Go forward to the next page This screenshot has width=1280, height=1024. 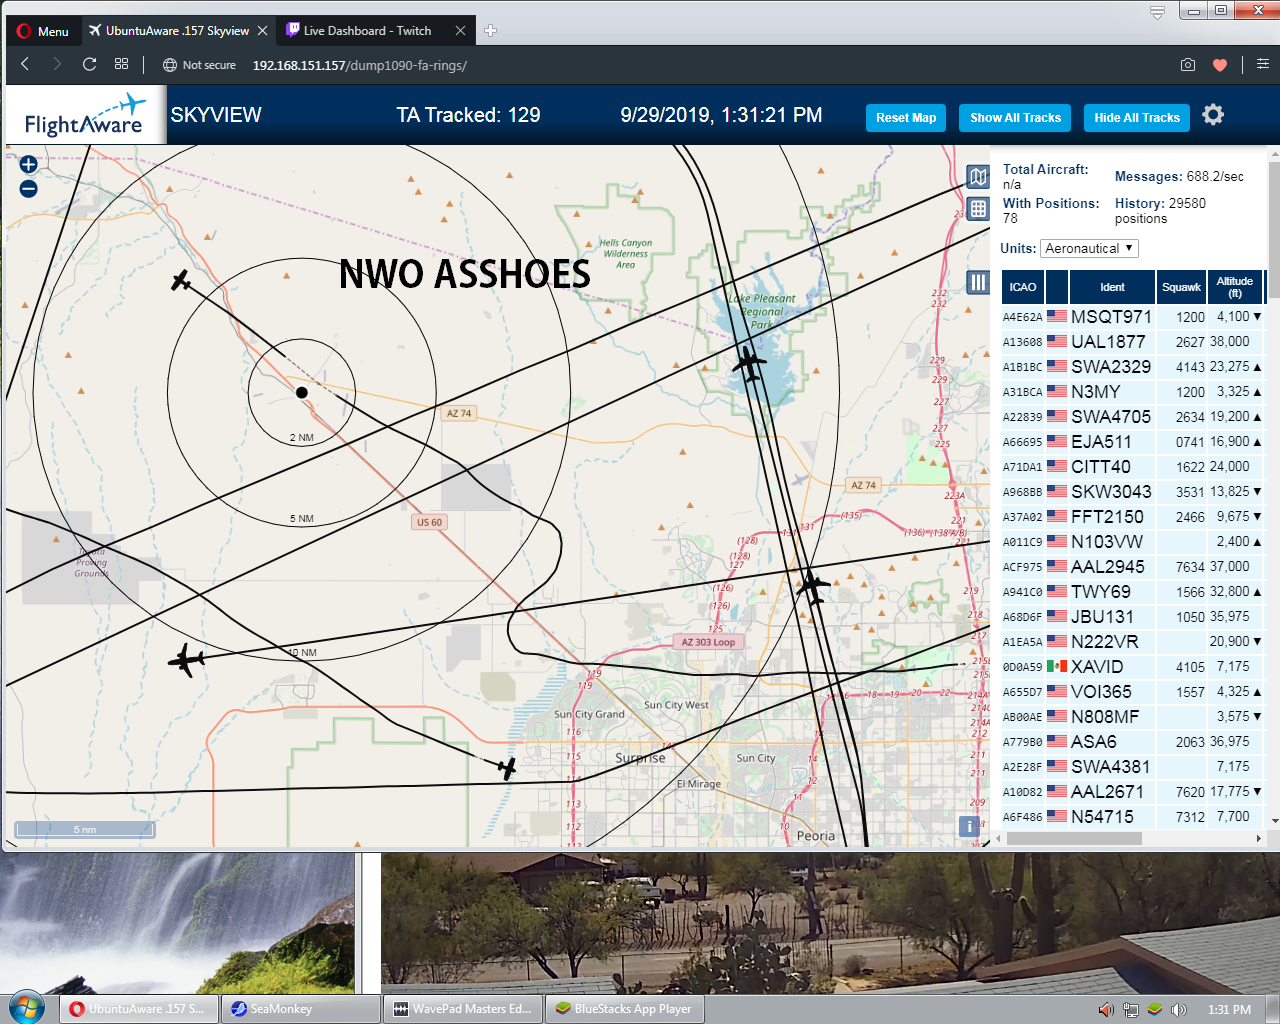[x=57, y=64]
